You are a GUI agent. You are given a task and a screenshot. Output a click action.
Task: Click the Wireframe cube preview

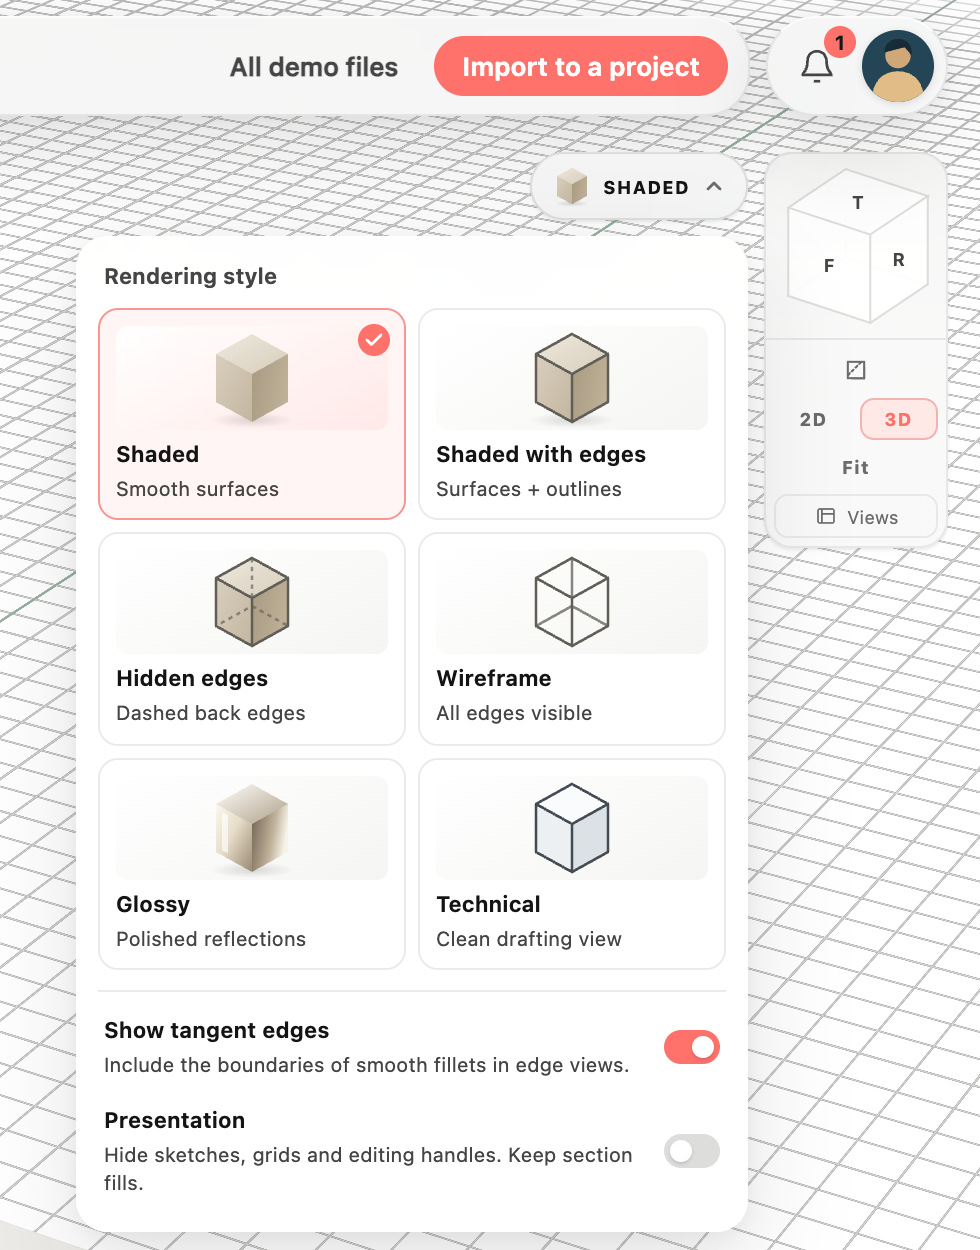[572, 602]
